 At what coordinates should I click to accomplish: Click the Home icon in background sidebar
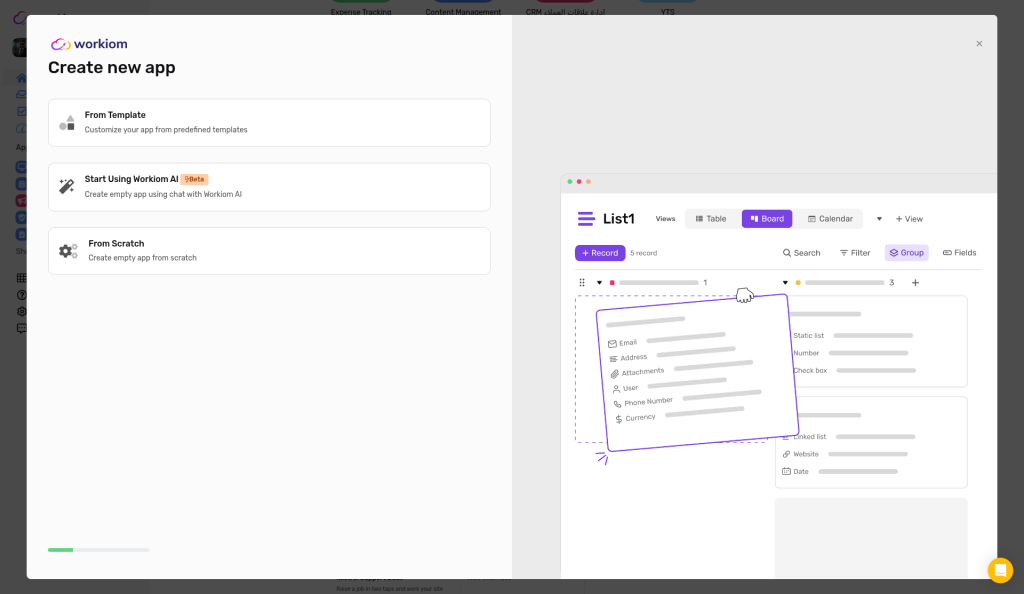coord(21,78)
